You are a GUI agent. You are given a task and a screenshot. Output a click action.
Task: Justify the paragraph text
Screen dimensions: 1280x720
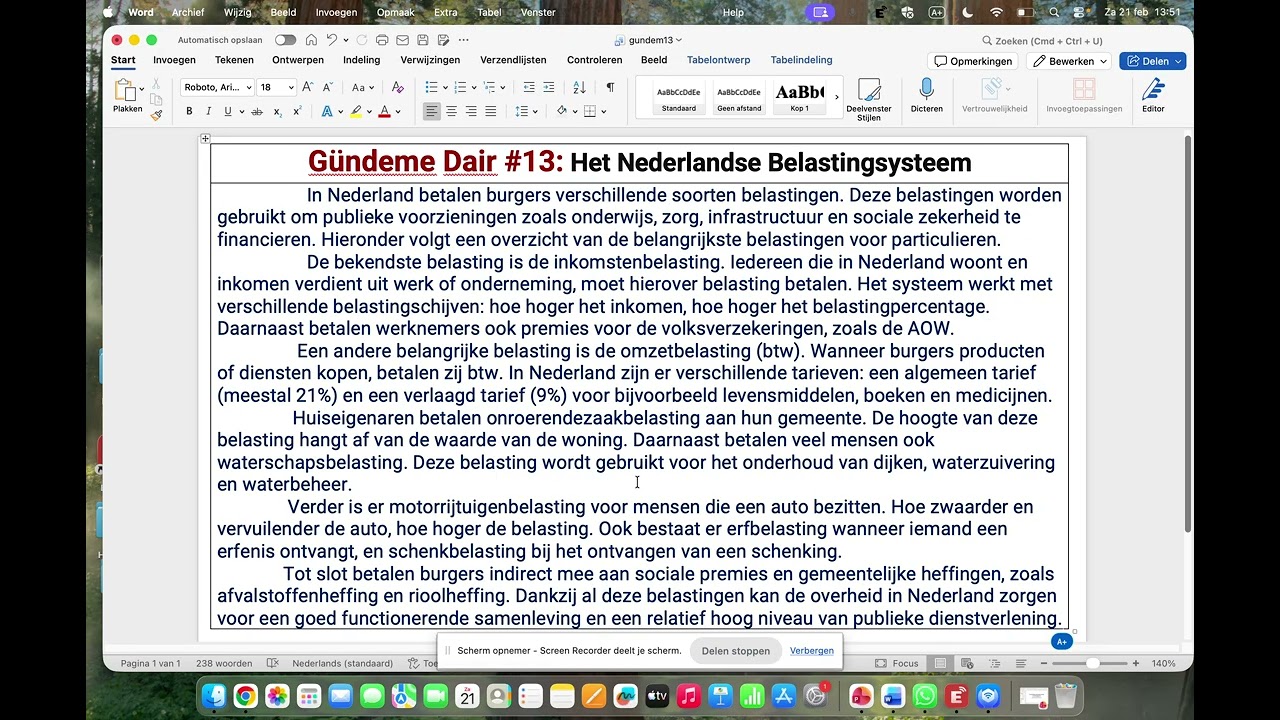pyautogui.click(x=491, y=111)
